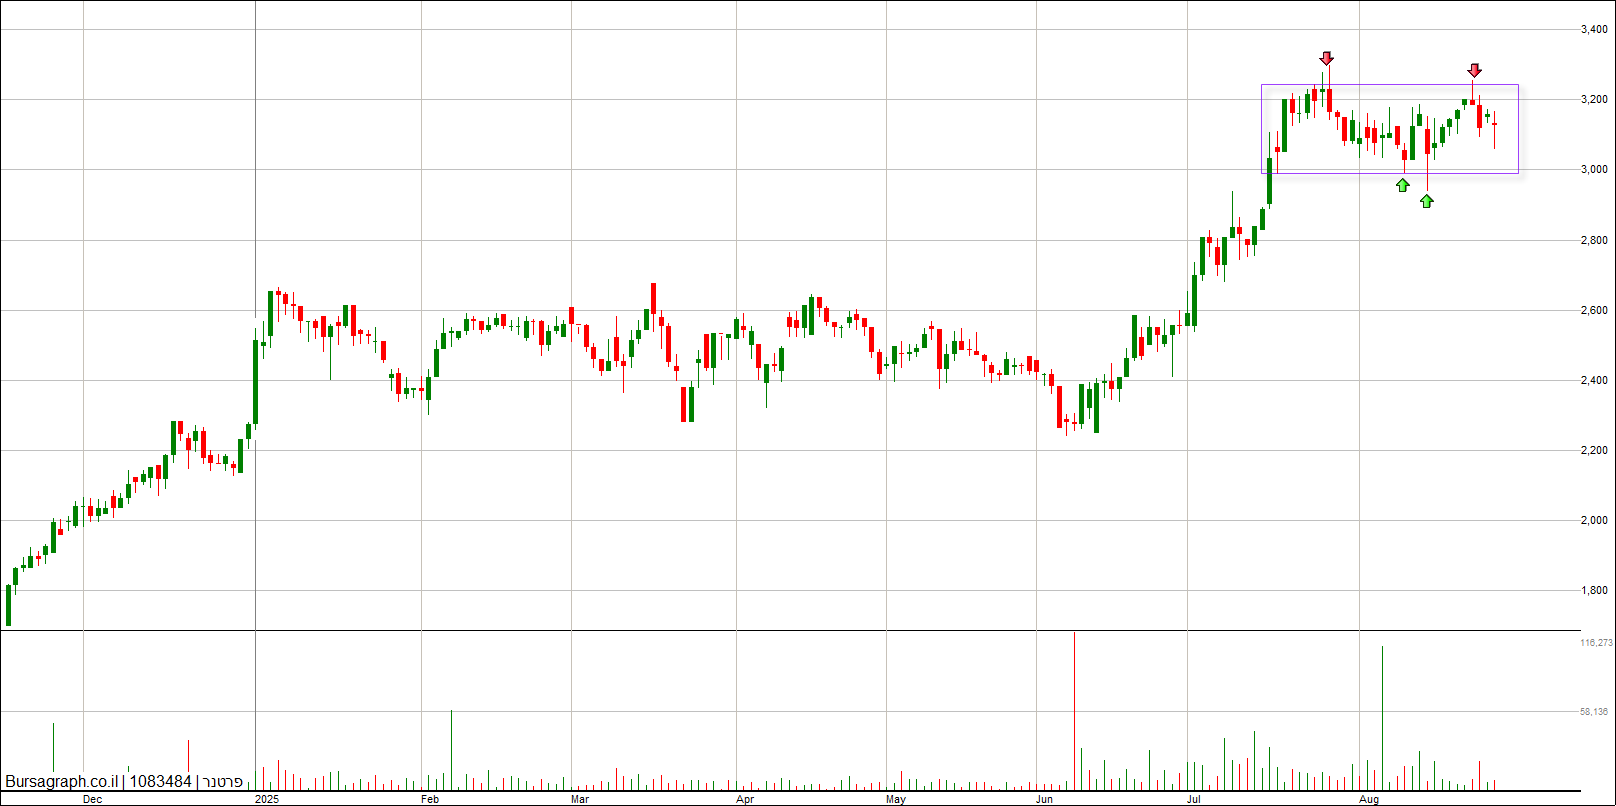
Task: Click the 2,400 price axis label
Action: click(x=1594, y=380)
